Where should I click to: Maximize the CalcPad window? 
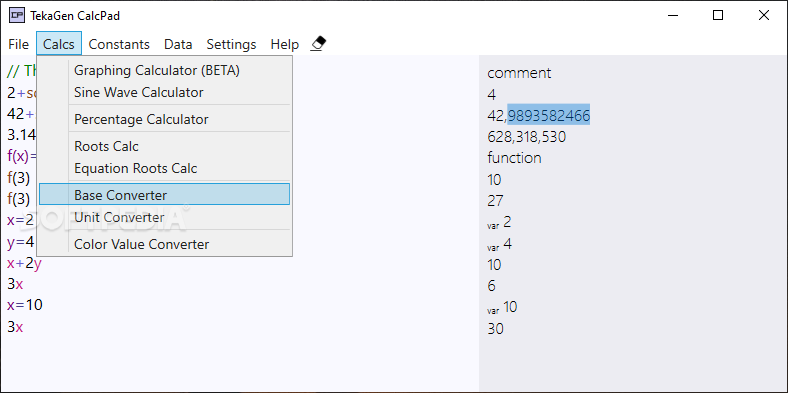718,16
